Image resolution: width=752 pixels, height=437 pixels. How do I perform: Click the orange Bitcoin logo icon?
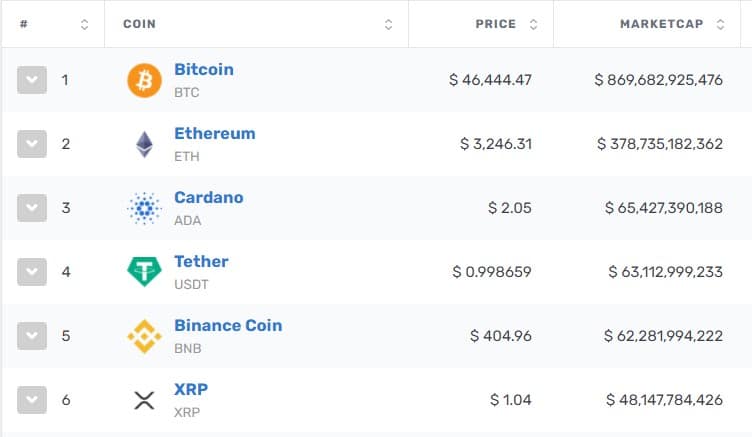(x=144, y=80)
